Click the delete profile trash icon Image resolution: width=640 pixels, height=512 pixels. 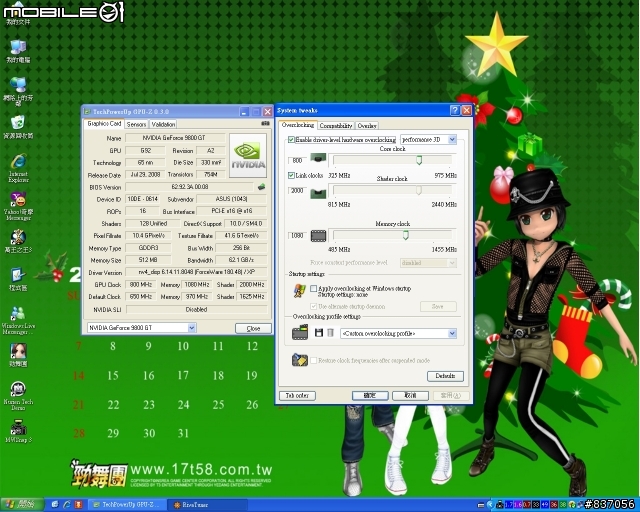pyautogui.click(x=330, y=333)
